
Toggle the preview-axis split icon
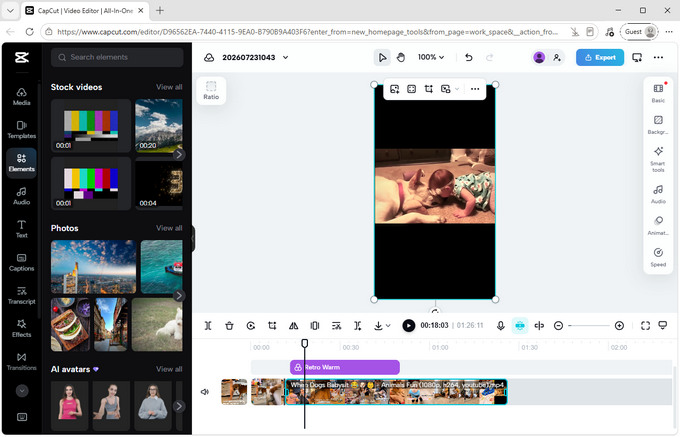539,326
